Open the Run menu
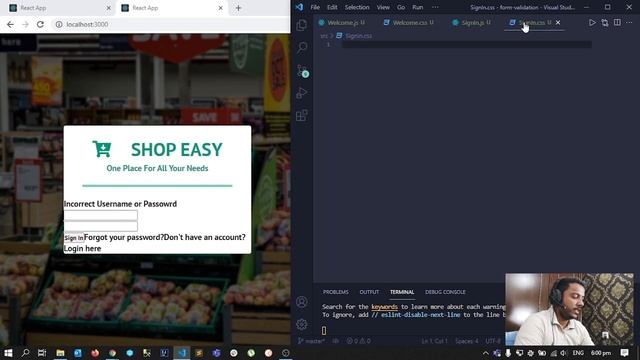 pyautogui.click(x=418, y=7)
